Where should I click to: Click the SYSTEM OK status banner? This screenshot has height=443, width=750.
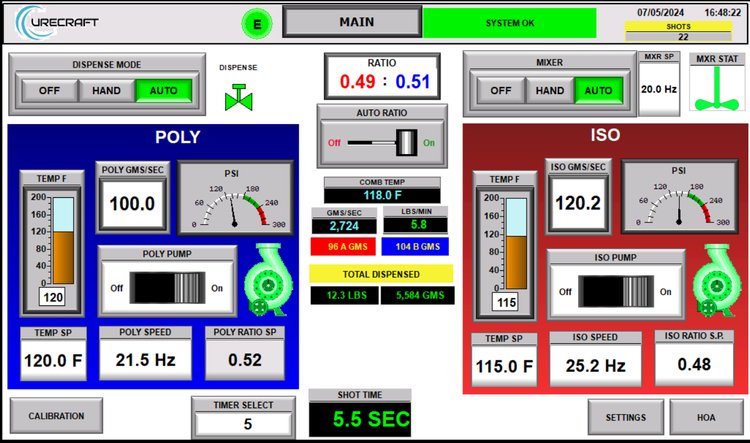click(x=510, y=23)
